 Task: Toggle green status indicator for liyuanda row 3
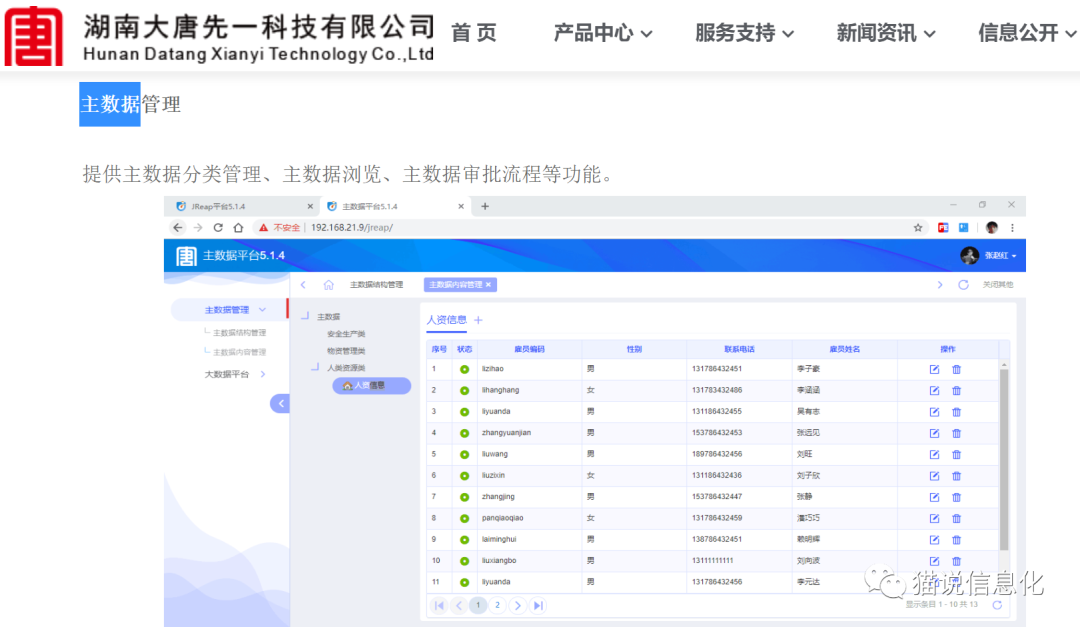[464, 412]
